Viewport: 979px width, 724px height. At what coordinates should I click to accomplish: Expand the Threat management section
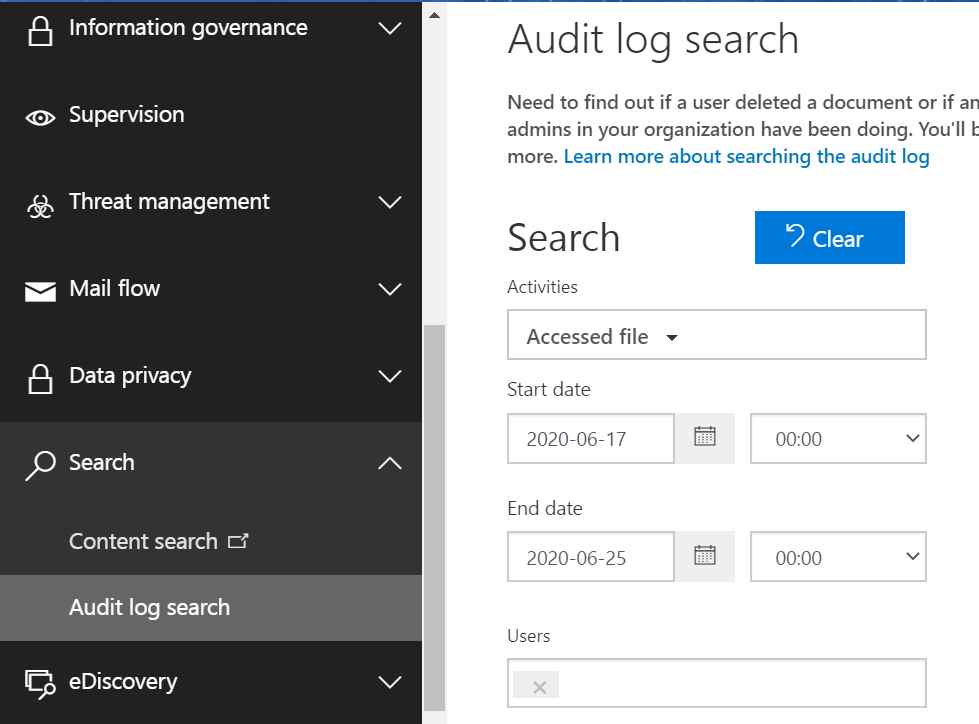tap(390, 203)
